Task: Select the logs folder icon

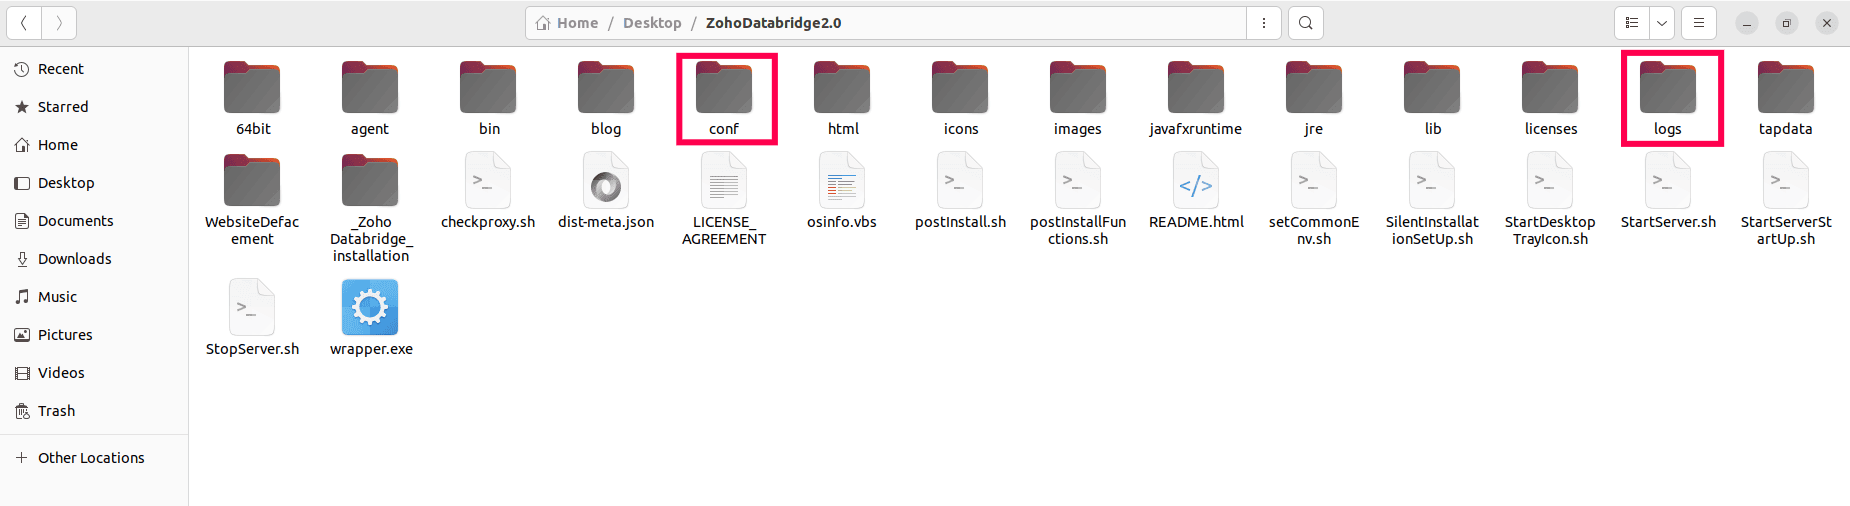Action: coord(1668,87)
